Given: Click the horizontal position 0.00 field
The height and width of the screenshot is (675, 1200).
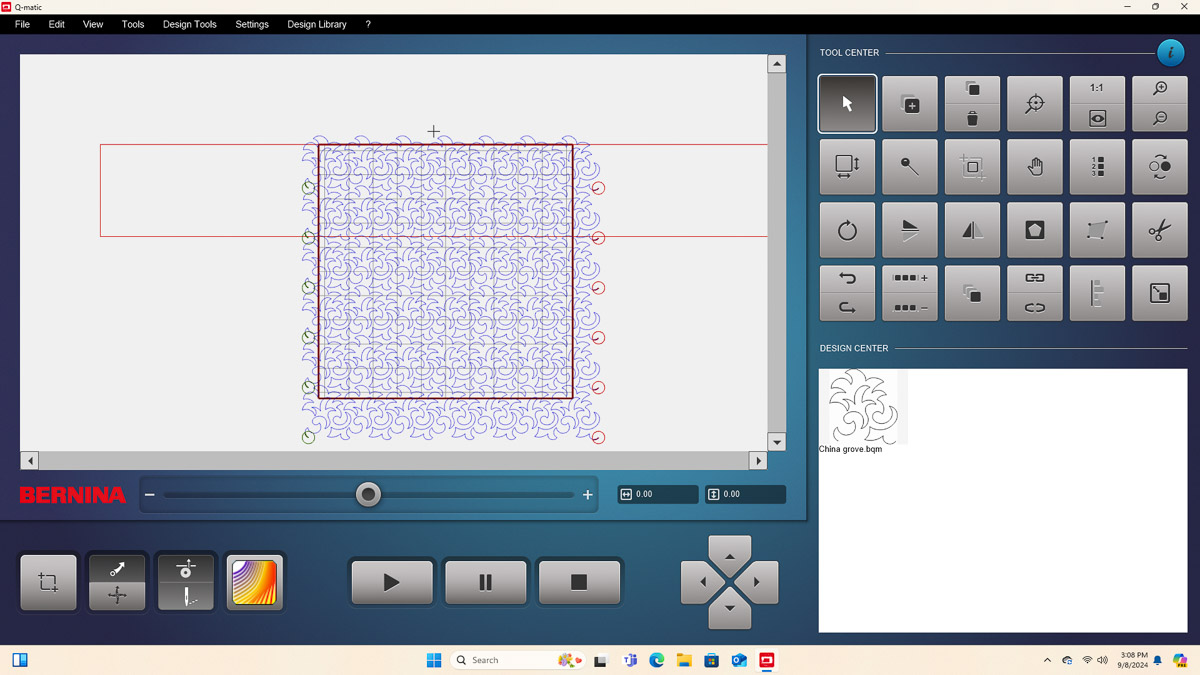Looking at the screenshot, I should 658,494.
